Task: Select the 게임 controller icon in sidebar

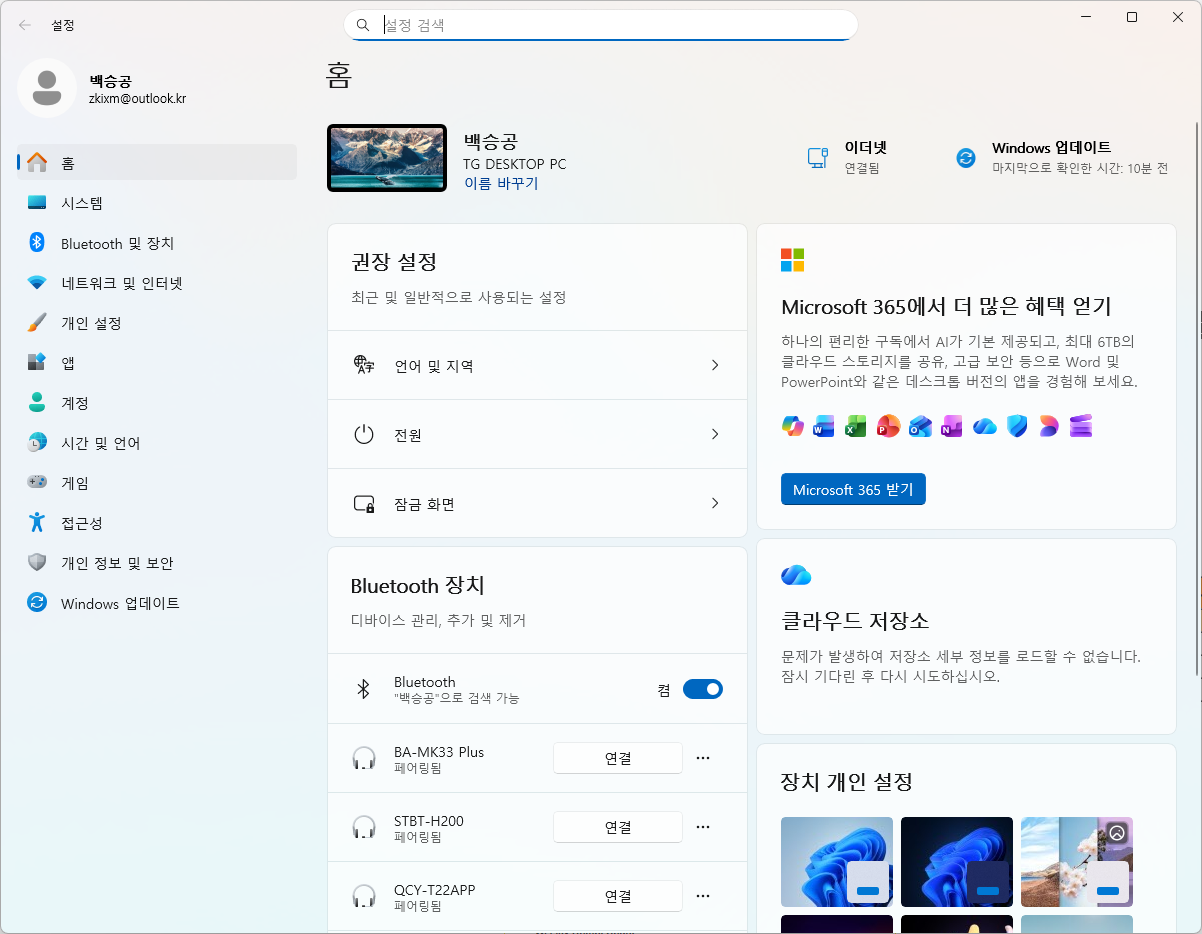Action: pyautogui.click(x=37, y=483)
